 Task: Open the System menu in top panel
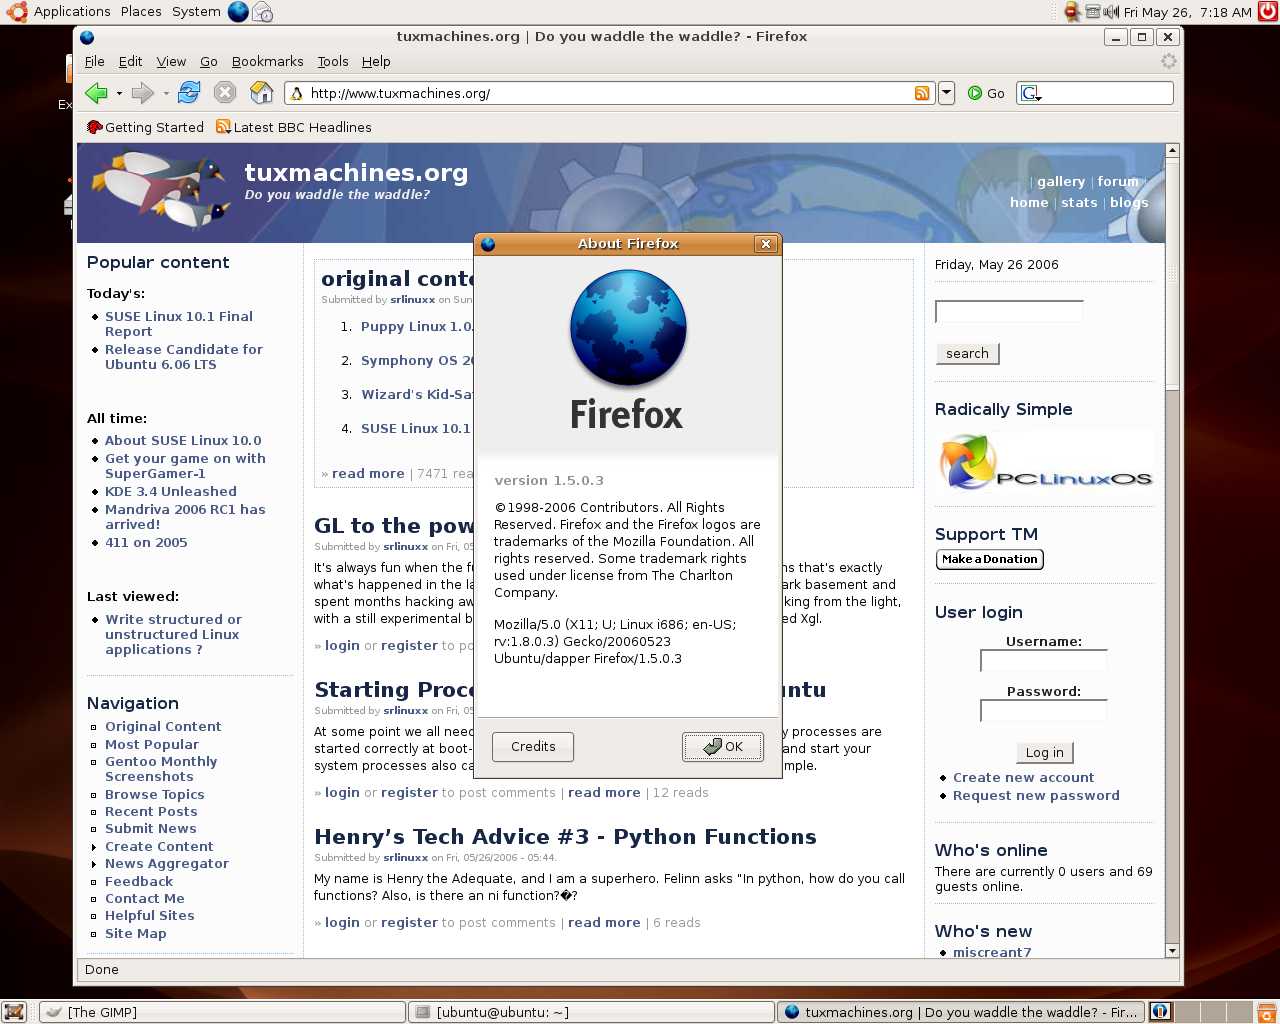196,12
